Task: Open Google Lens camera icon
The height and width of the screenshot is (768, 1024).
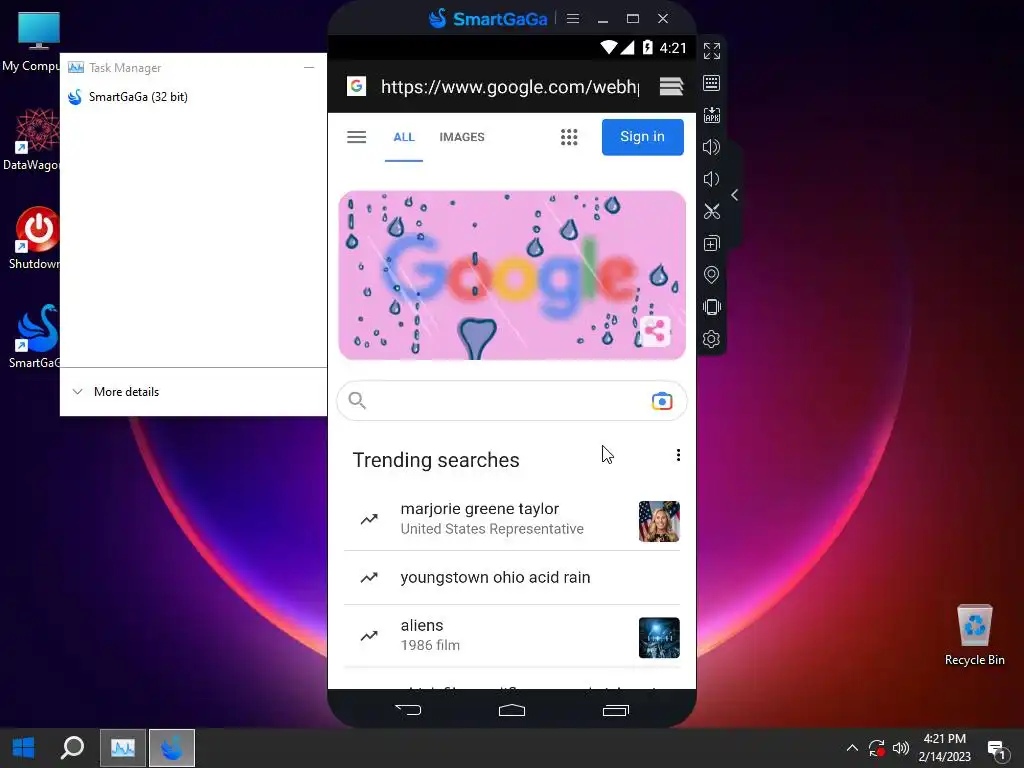Action: [x=662, y=401]
